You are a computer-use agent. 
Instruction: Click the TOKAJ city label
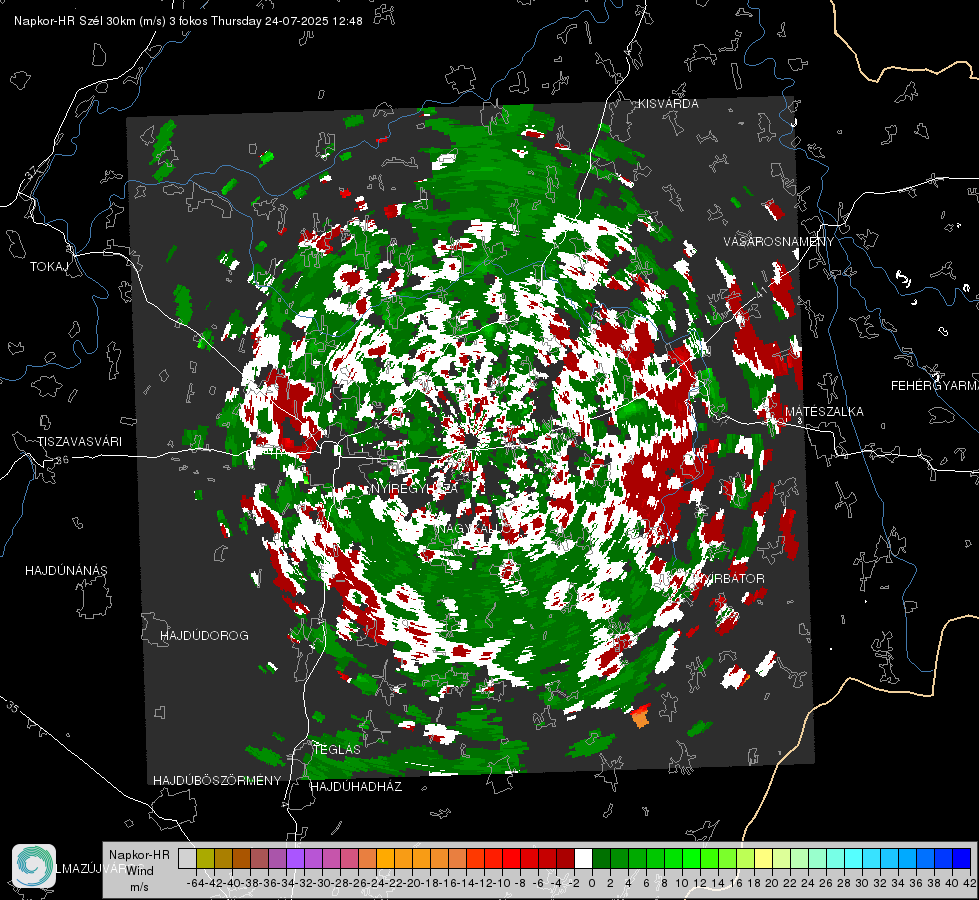49,267
